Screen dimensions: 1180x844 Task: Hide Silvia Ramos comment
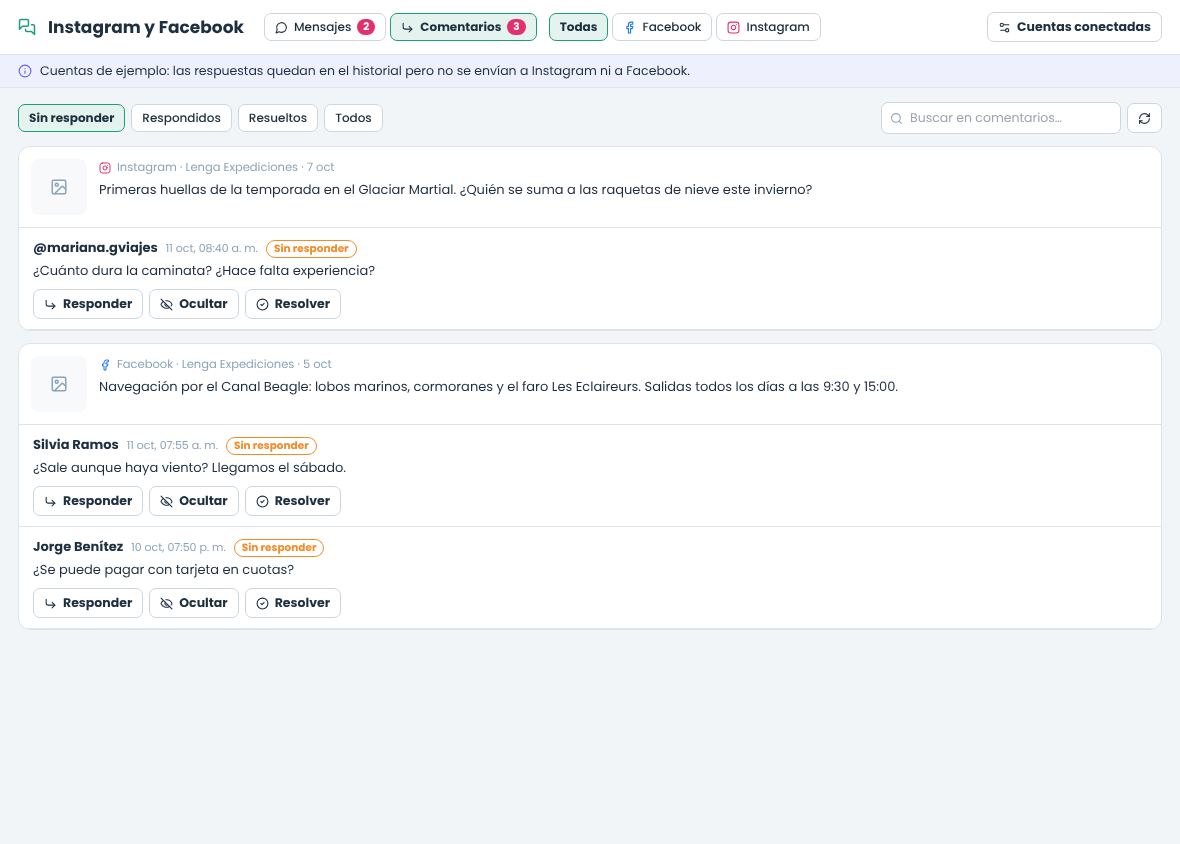coord(193,501)
